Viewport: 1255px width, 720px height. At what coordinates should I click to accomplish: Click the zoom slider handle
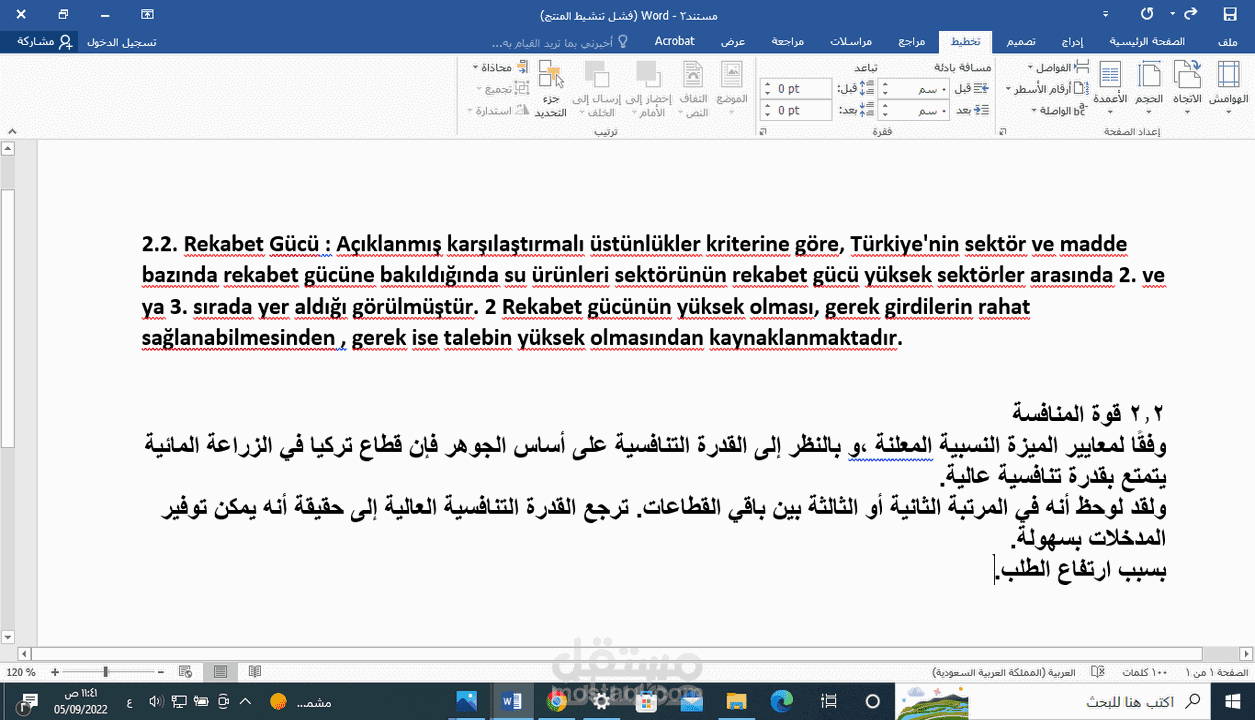point(106,672)
